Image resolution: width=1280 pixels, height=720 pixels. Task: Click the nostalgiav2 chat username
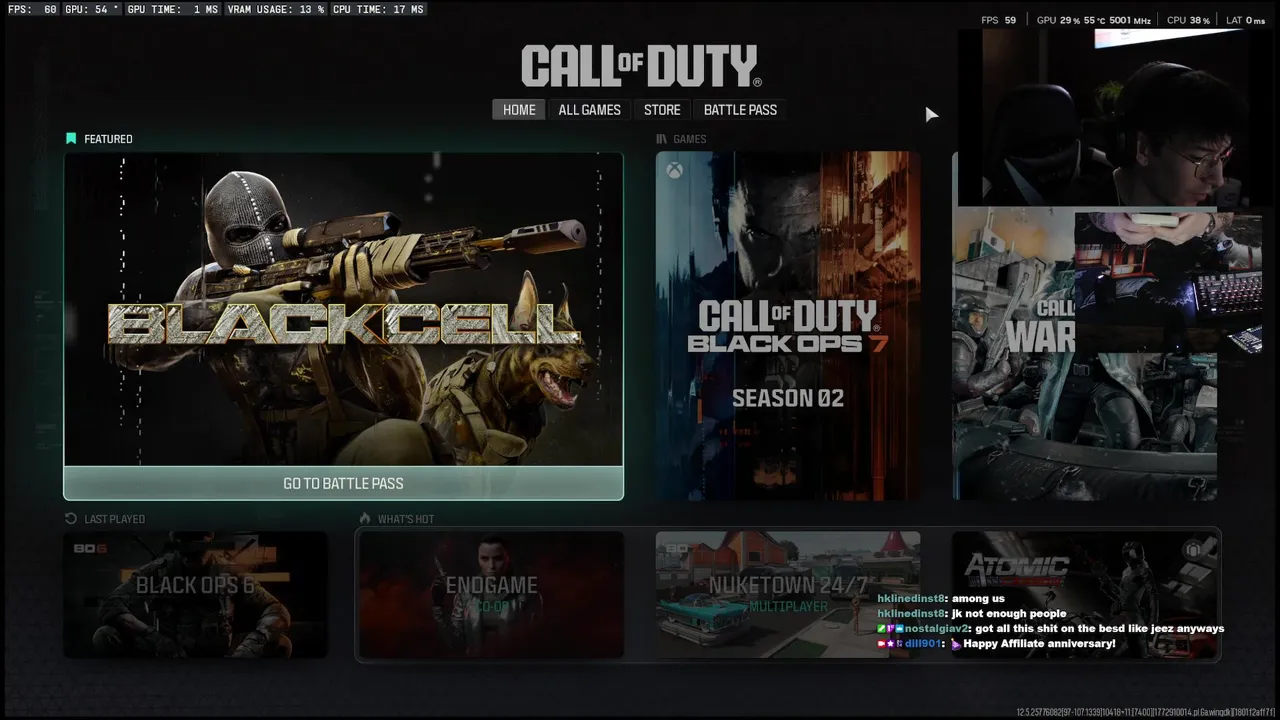coord(936,629)
